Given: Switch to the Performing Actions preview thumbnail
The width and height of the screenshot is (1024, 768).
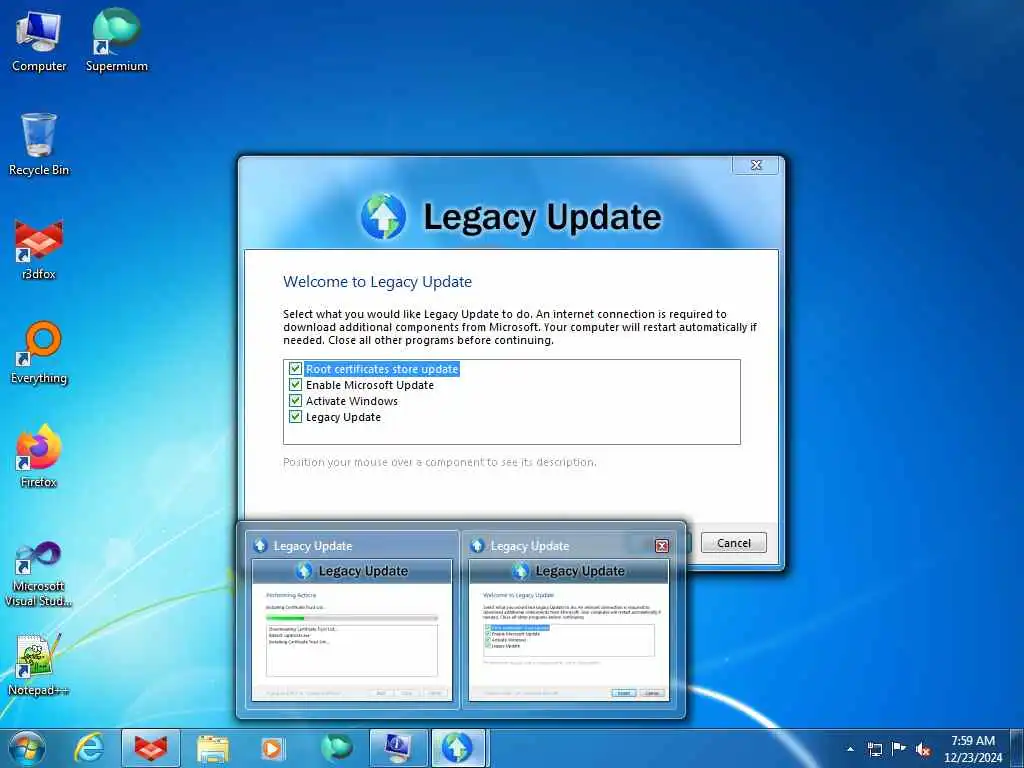Looking at the screenshot, I should pos(351,630).
